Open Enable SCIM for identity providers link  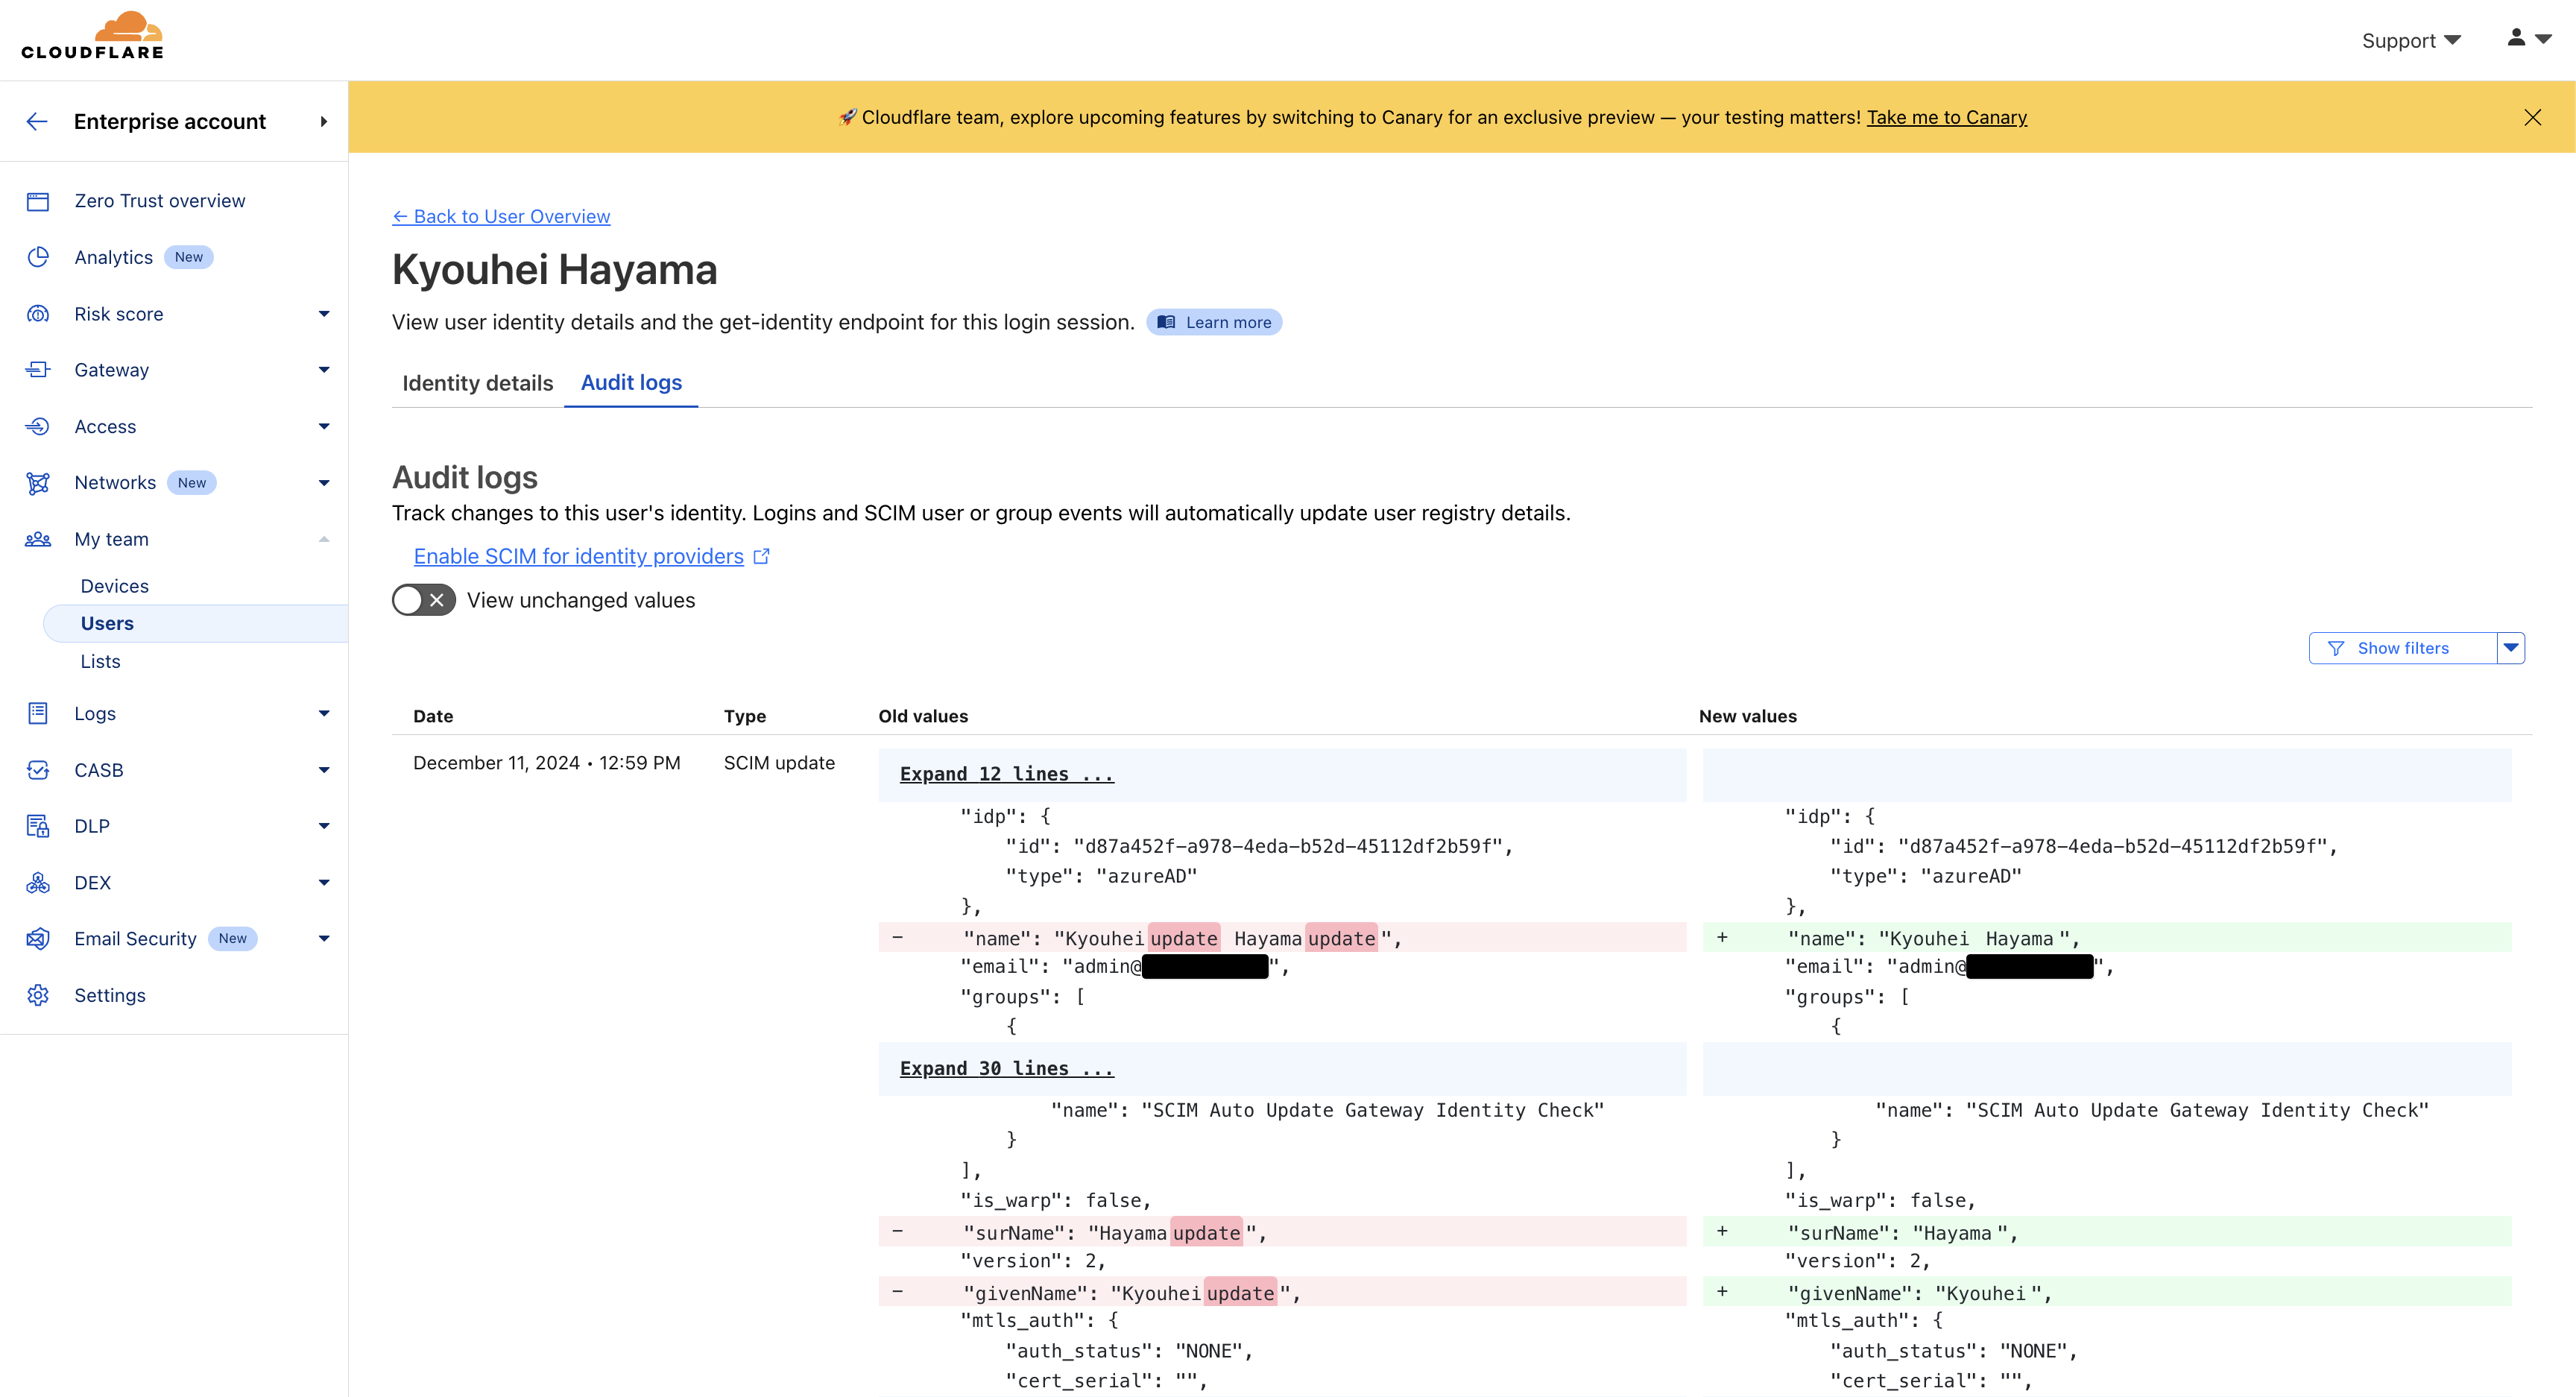579,556
